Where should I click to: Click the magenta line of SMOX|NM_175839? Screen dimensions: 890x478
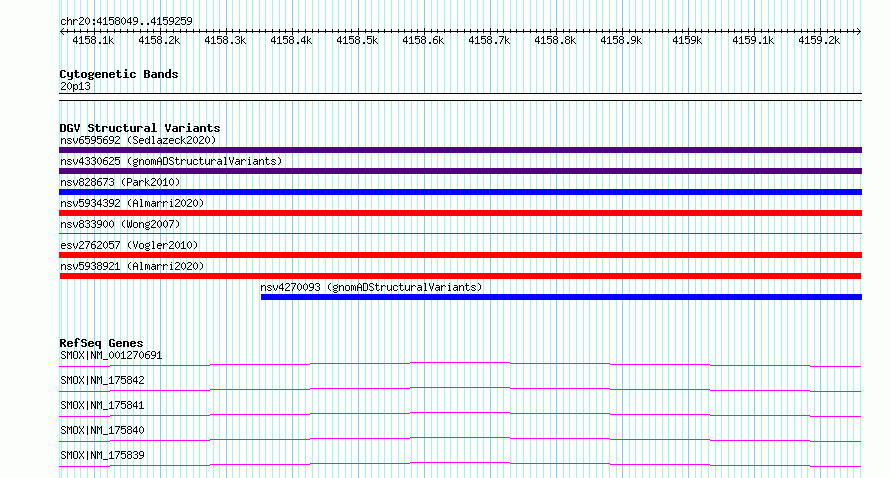coord(460,464)
